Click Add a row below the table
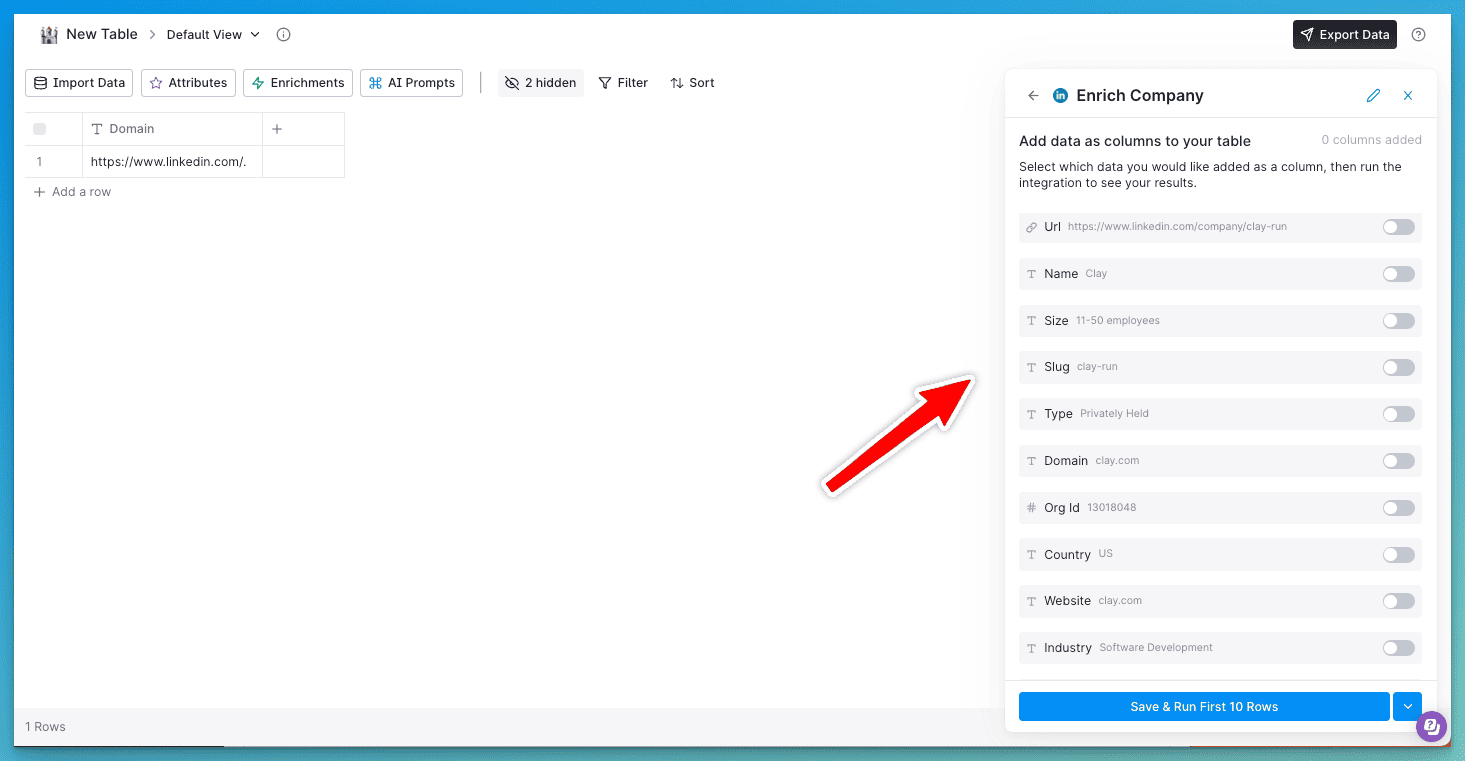 coord(73,192)
